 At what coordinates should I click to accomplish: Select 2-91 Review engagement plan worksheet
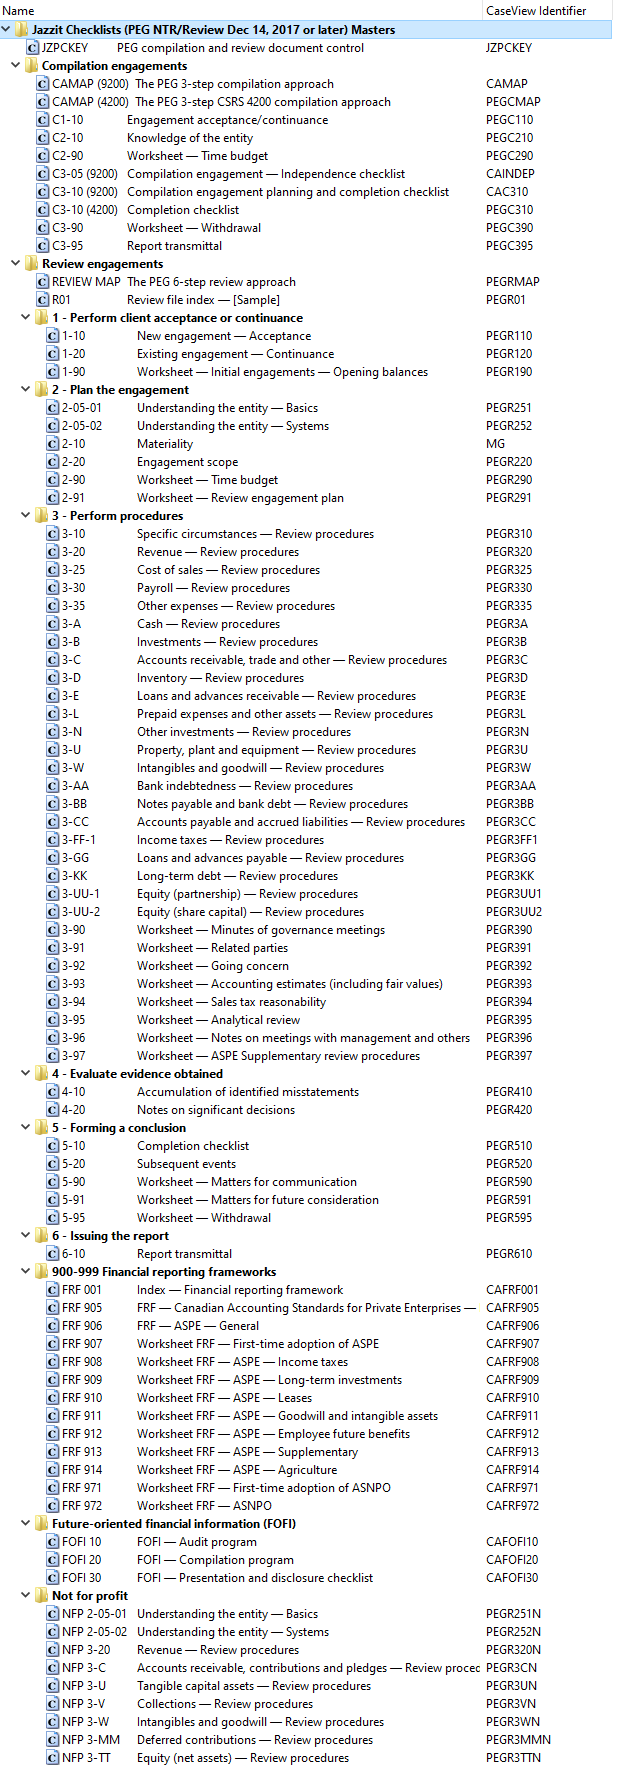click(x=306, y=498)
